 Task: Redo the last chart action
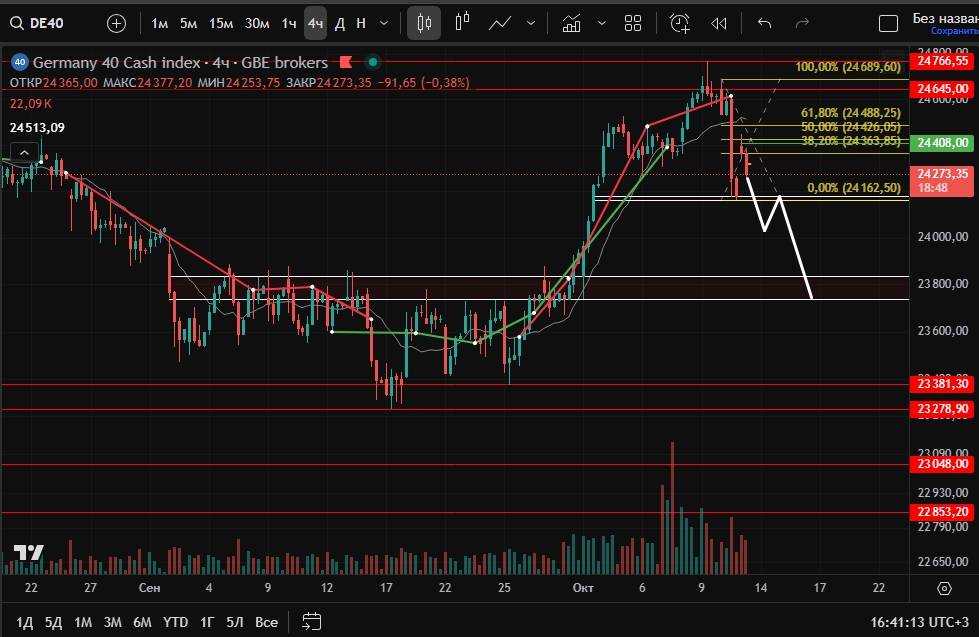coord(801,23)
